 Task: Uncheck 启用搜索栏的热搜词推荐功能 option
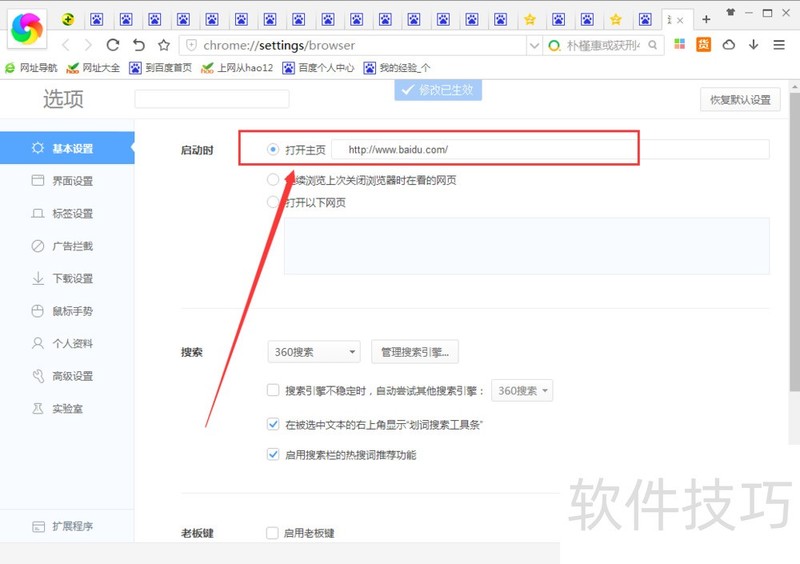coord(273,455)
